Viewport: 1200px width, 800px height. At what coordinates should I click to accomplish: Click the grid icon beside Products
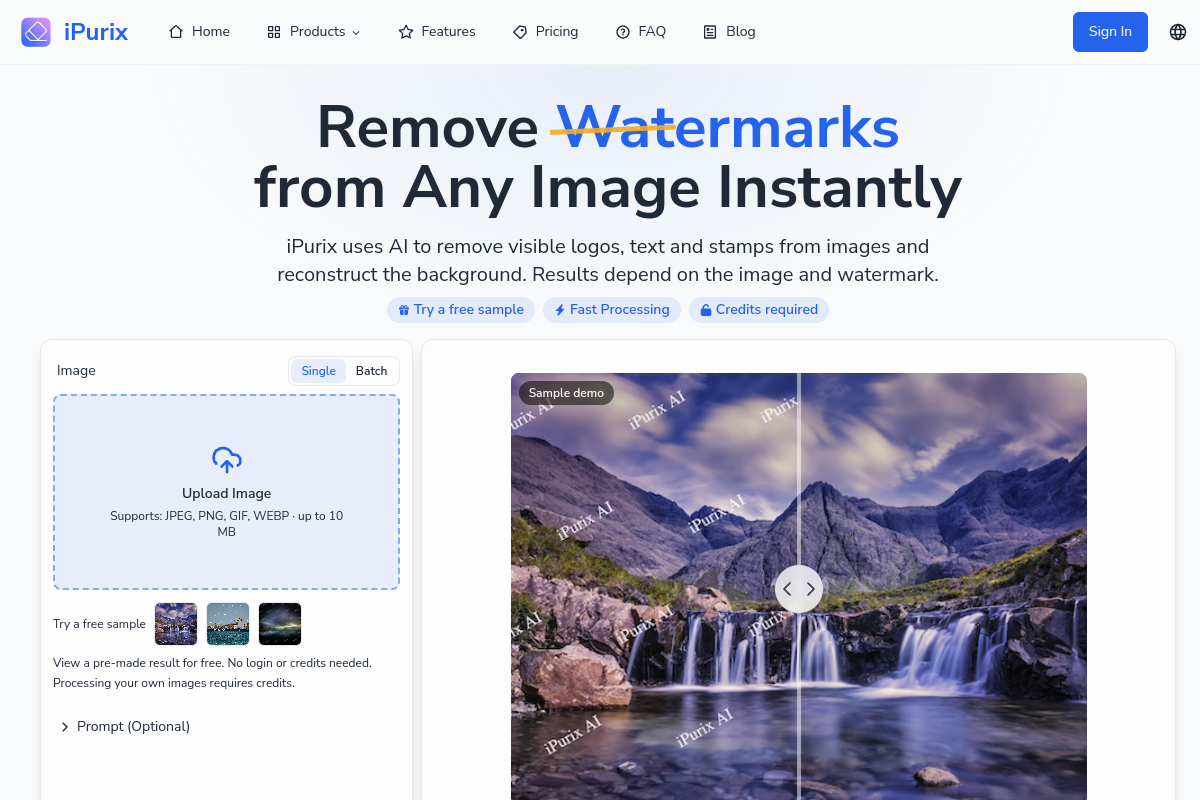pos(274,32)
